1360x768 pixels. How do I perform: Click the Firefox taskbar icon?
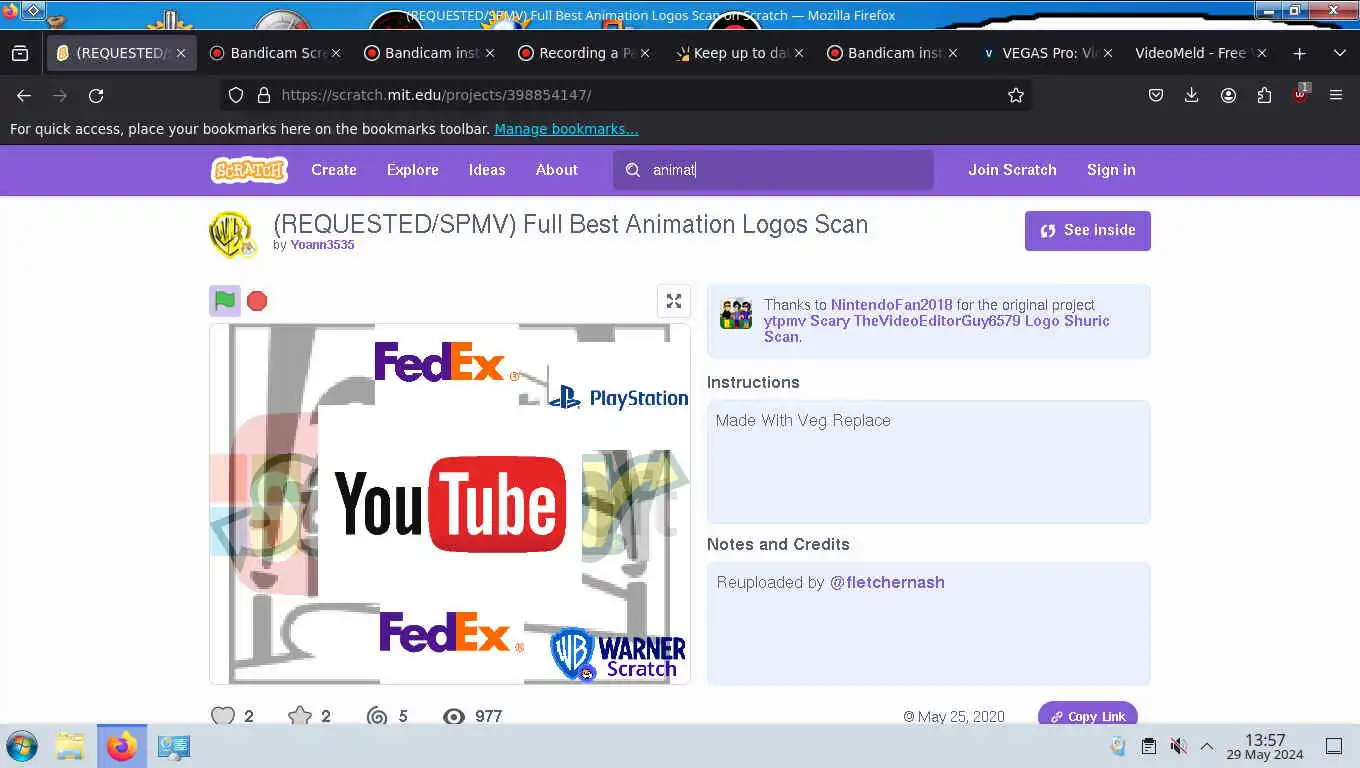pos(122,746)
